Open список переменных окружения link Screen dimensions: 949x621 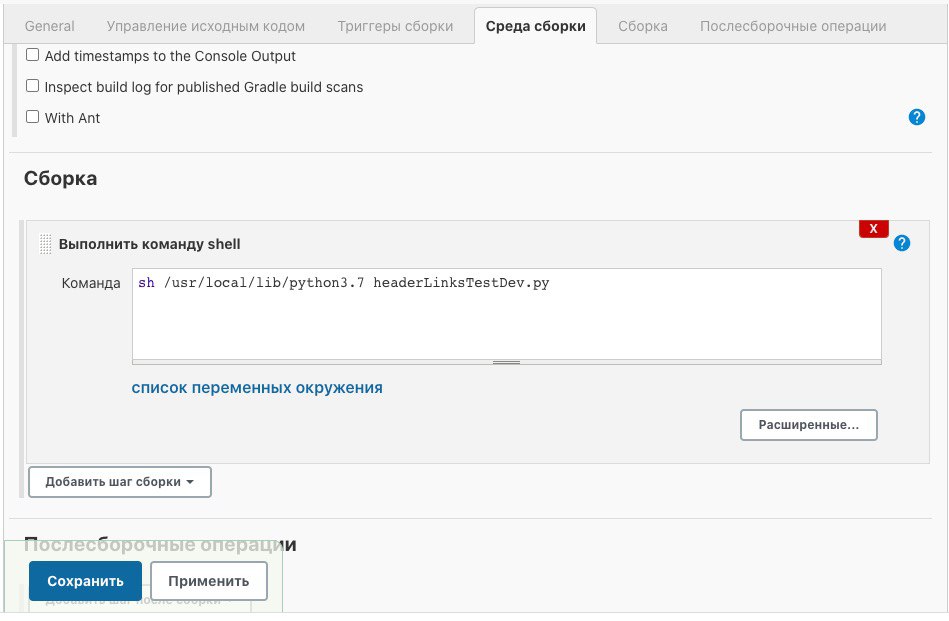click(257, 388)
